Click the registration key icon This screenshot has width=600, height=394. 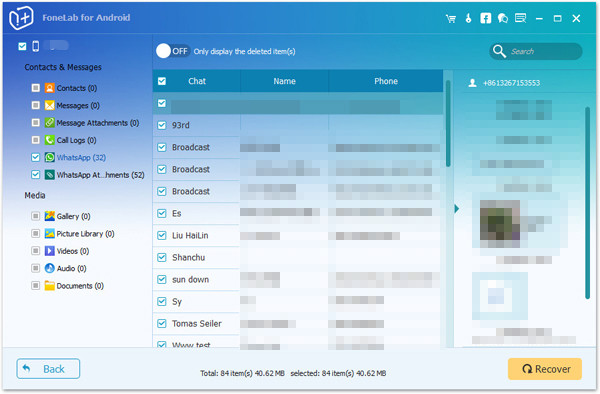[468, 18]
